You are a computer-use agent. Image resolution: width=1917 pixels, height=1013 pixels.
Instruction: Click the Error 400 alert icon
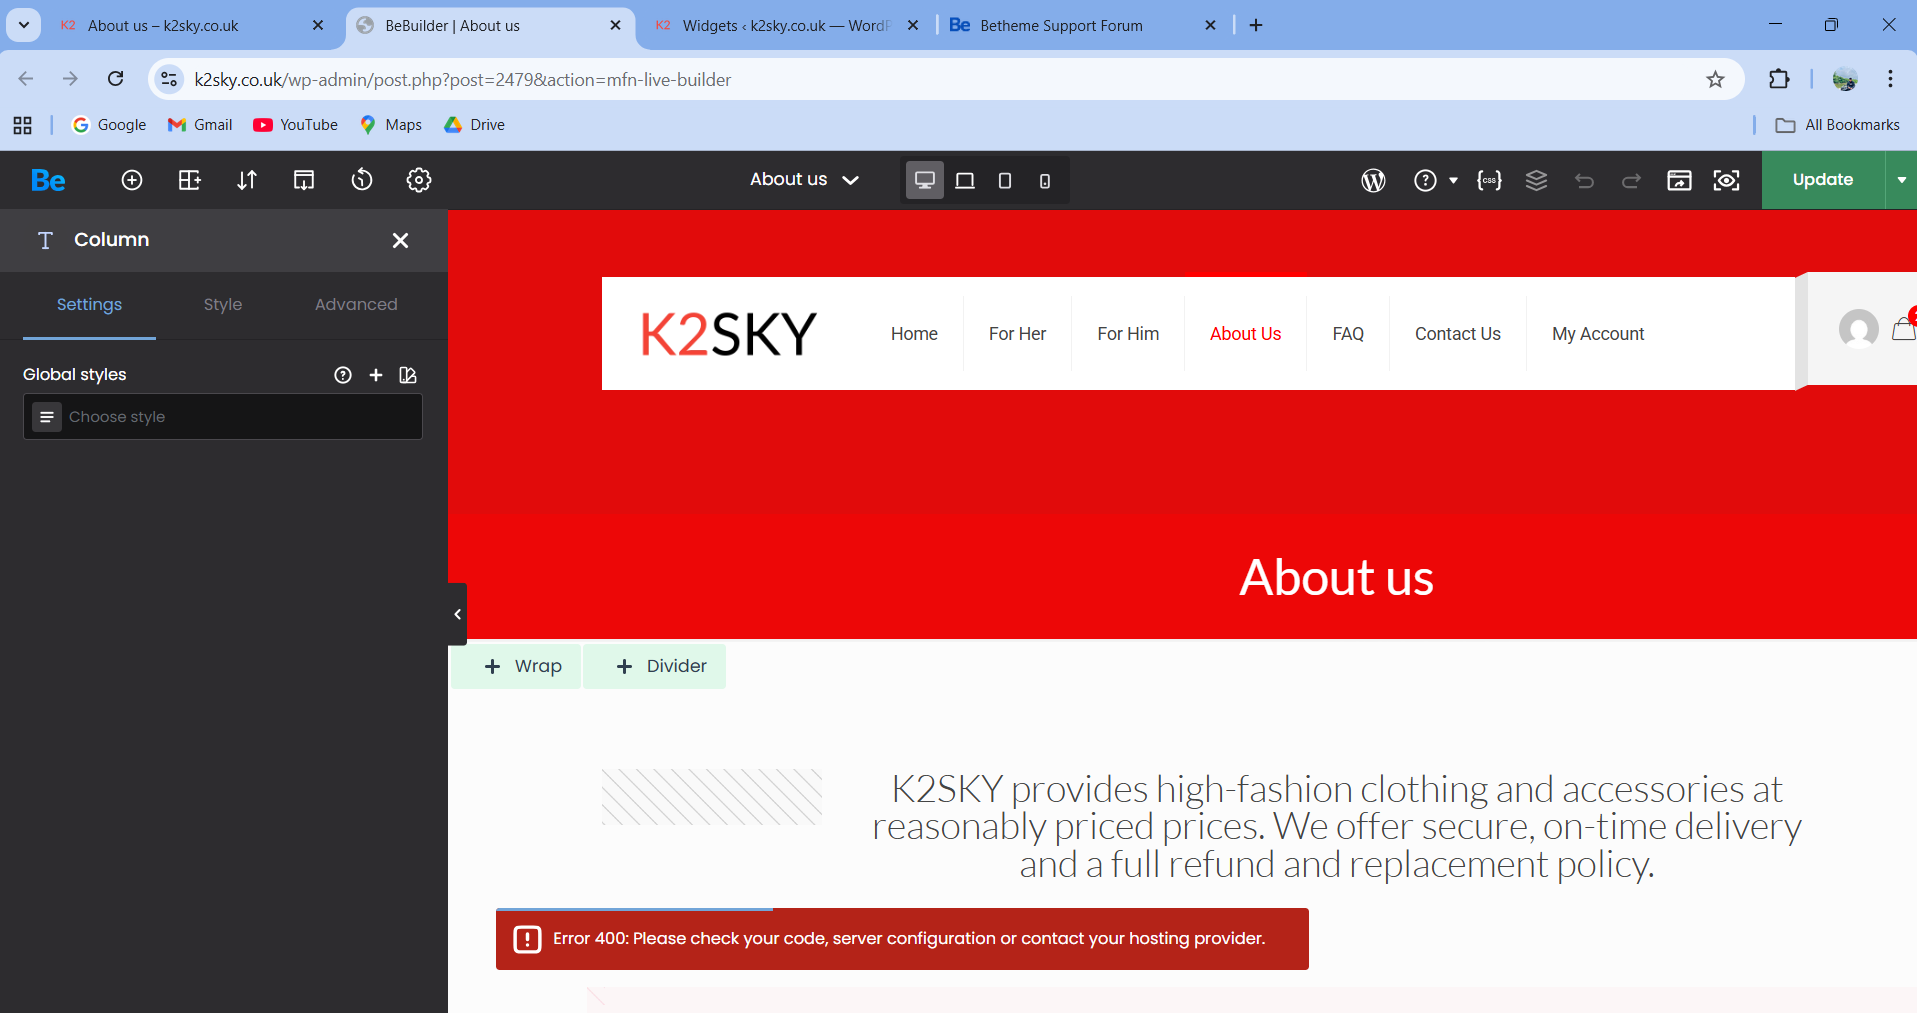point(527,939)
